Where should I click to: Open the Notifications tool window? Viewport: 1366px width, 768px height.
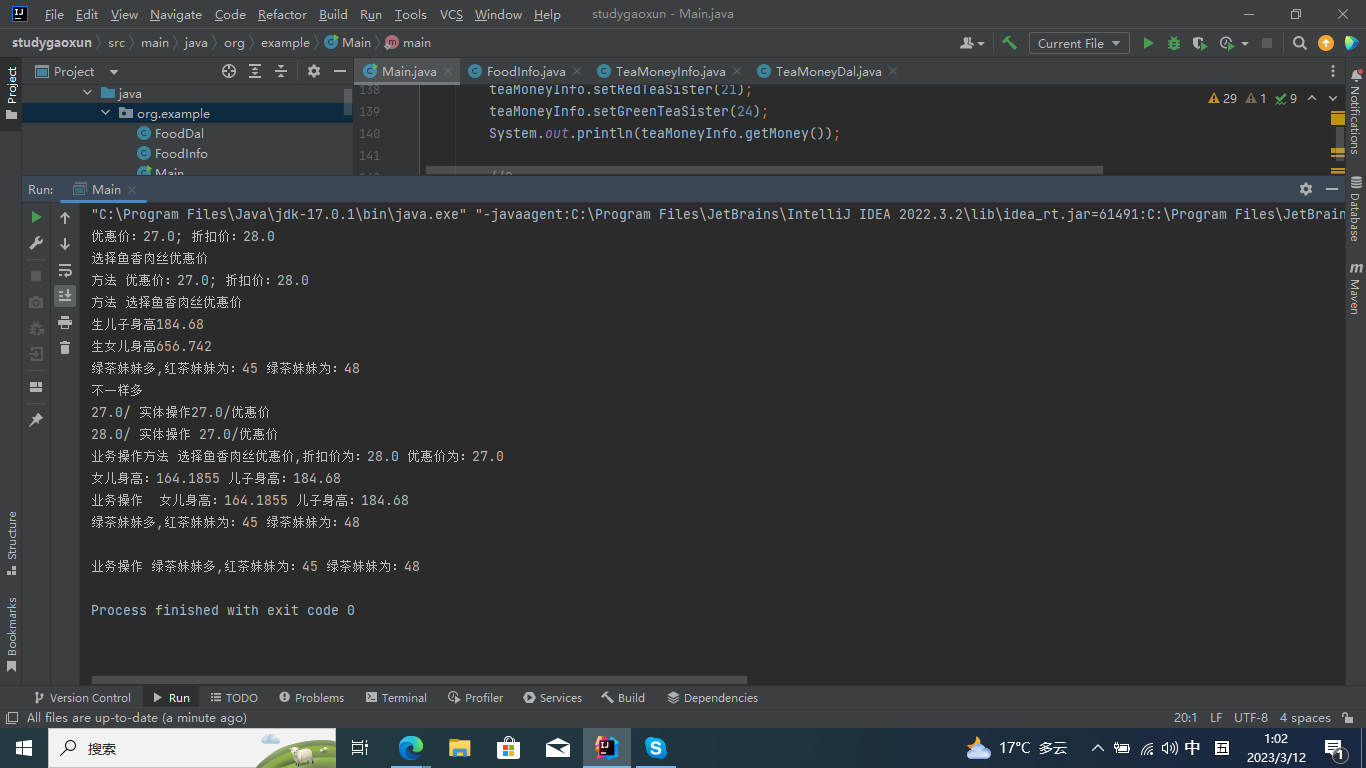pos(1356,112)
